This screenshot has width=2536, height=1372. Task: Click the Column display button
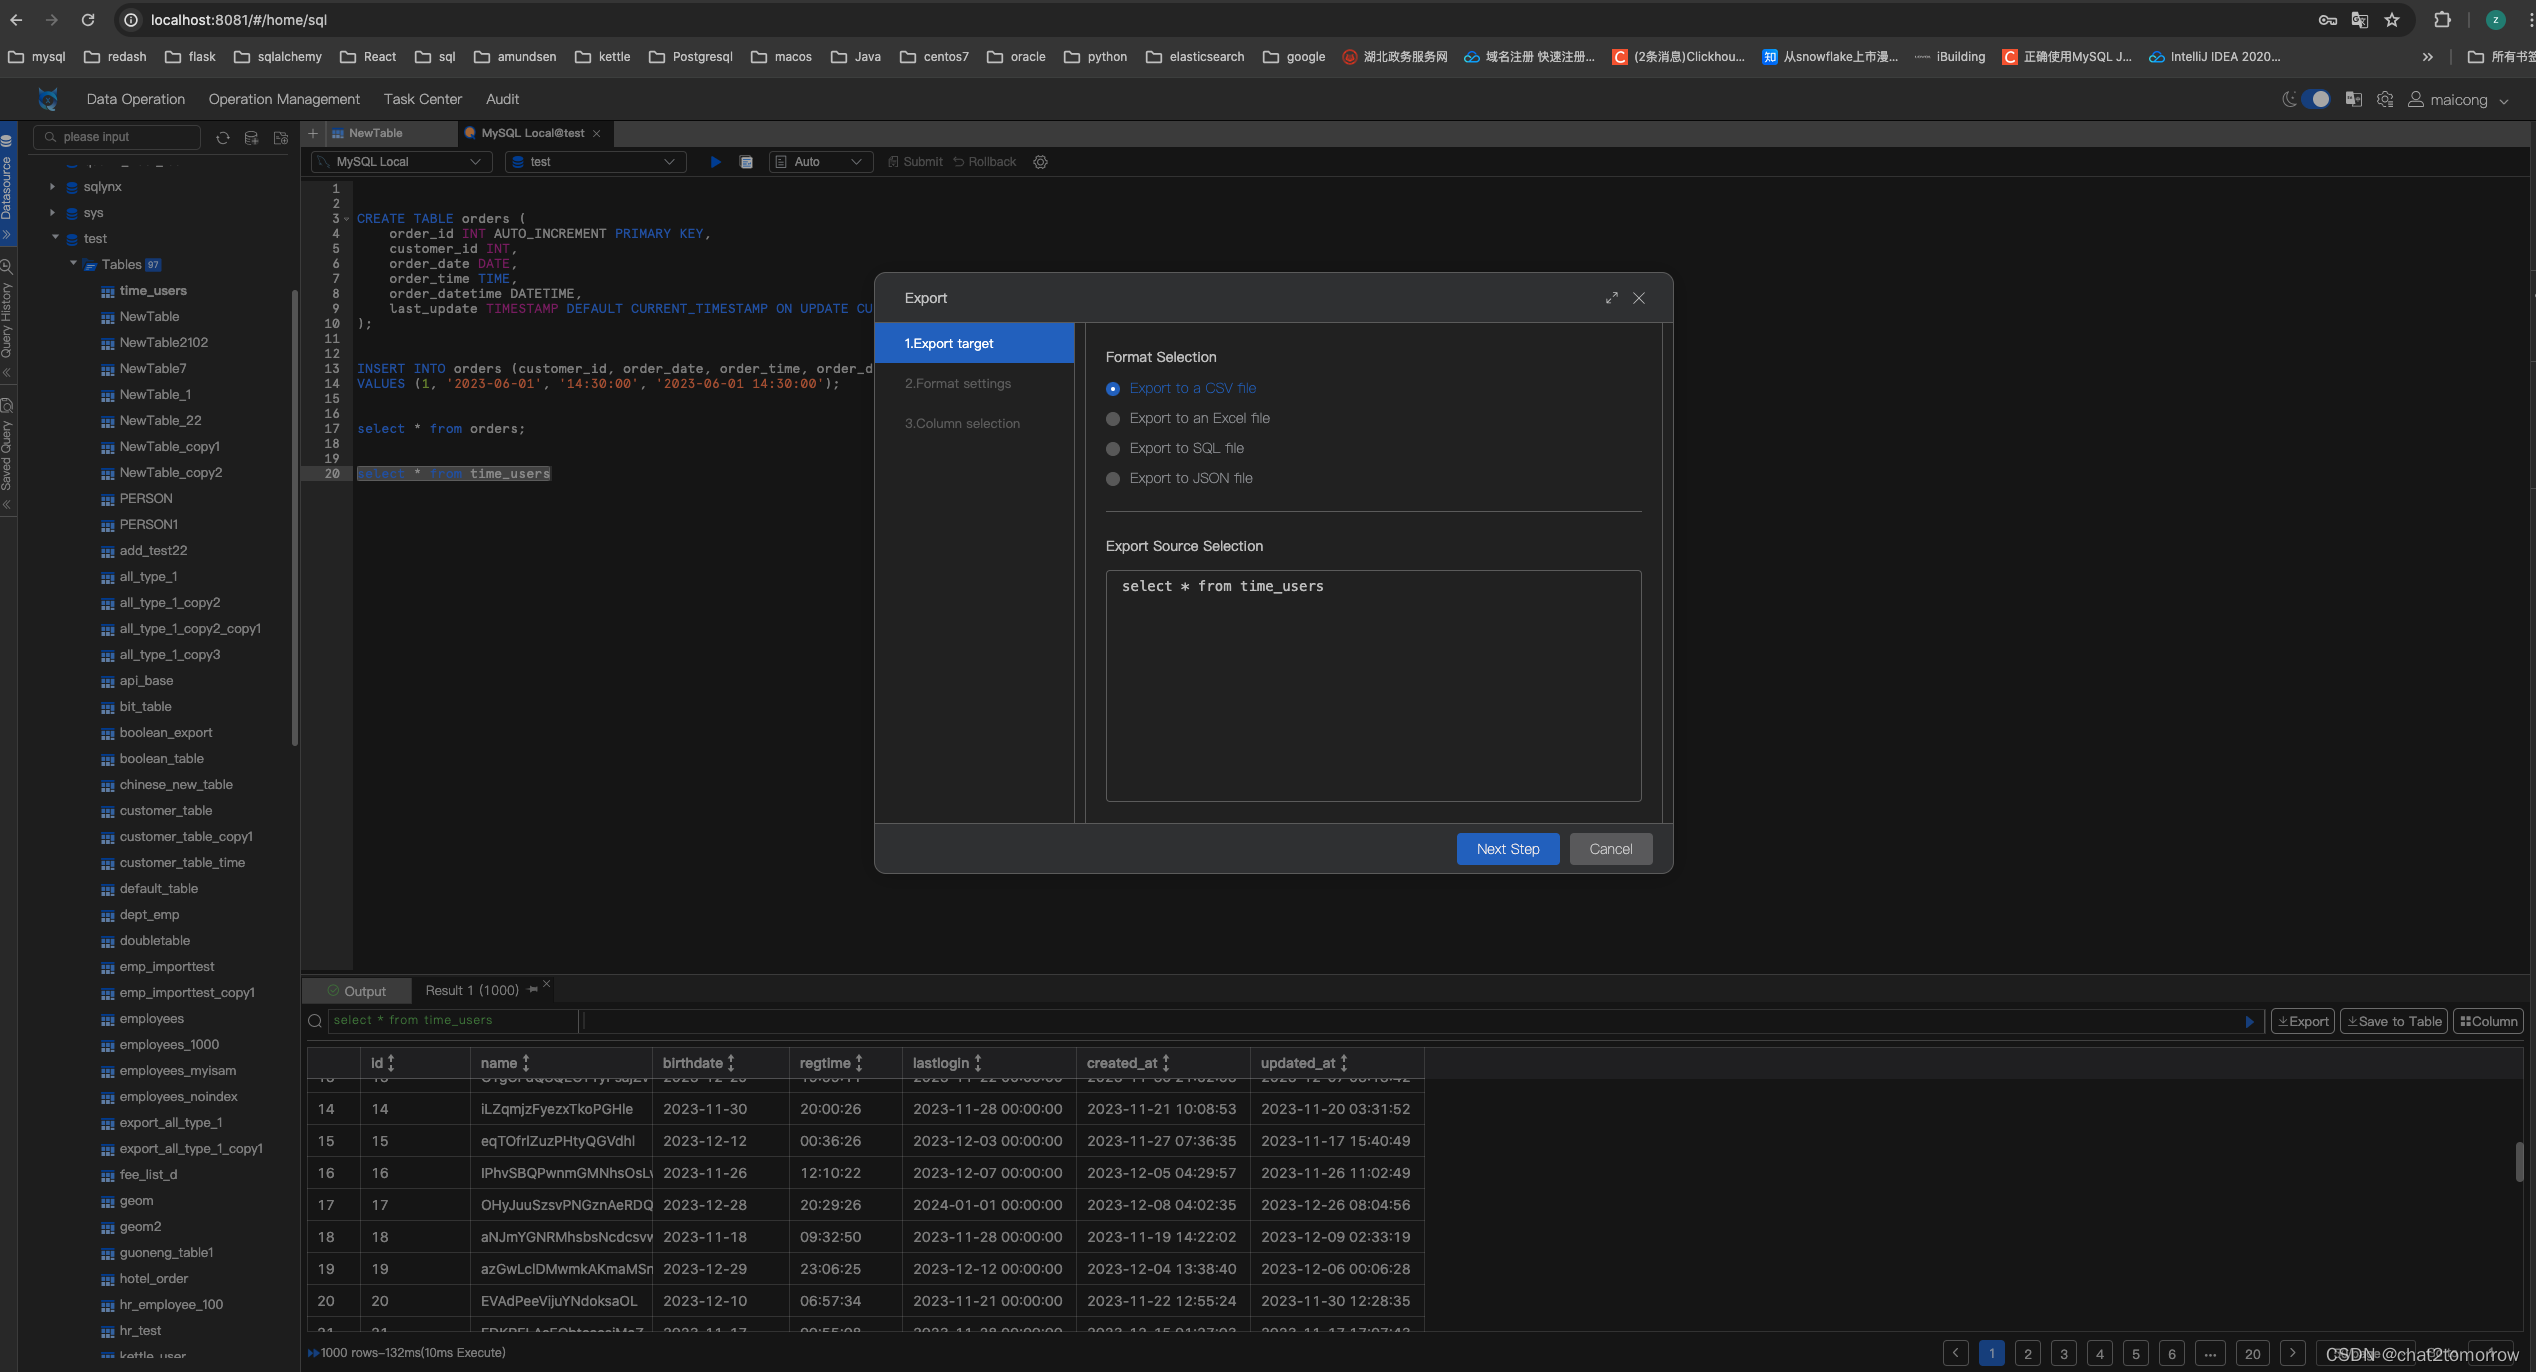point(2488,1021)
